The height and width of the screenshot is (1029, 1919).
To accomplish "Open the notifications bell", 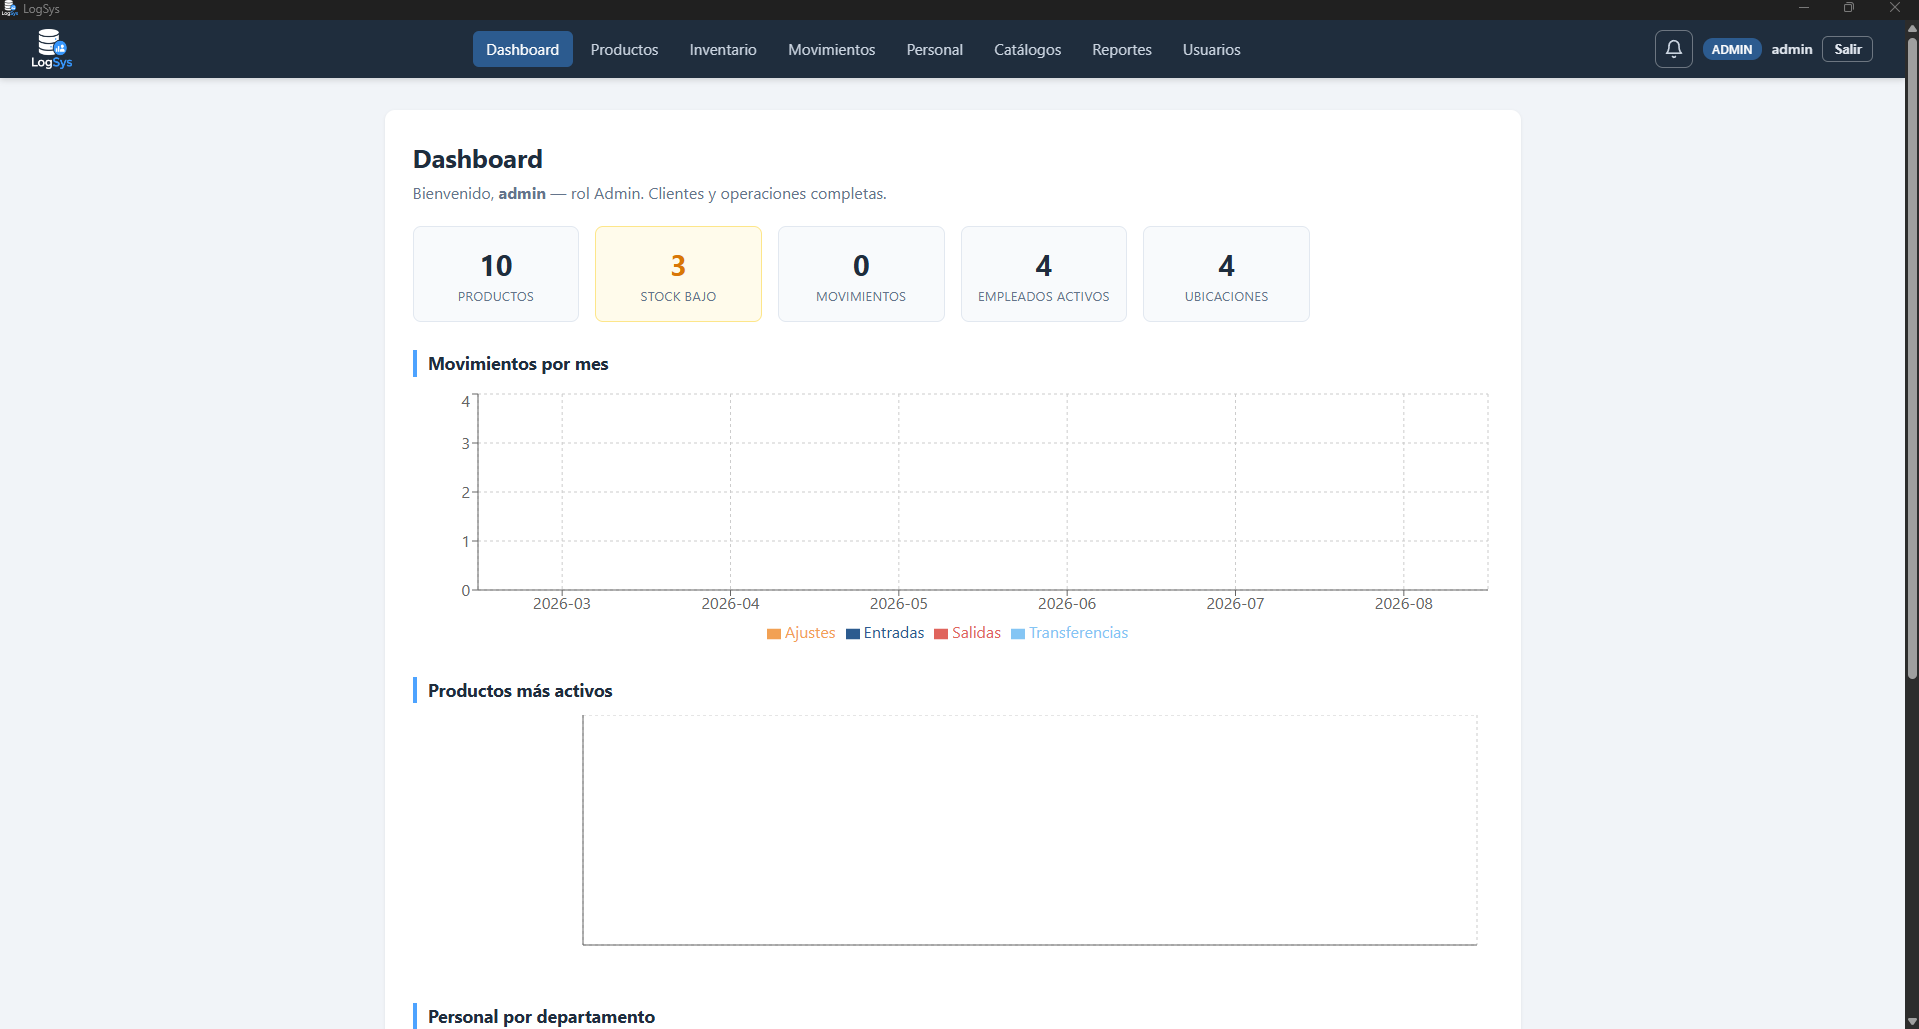I will coord(1673,49).
